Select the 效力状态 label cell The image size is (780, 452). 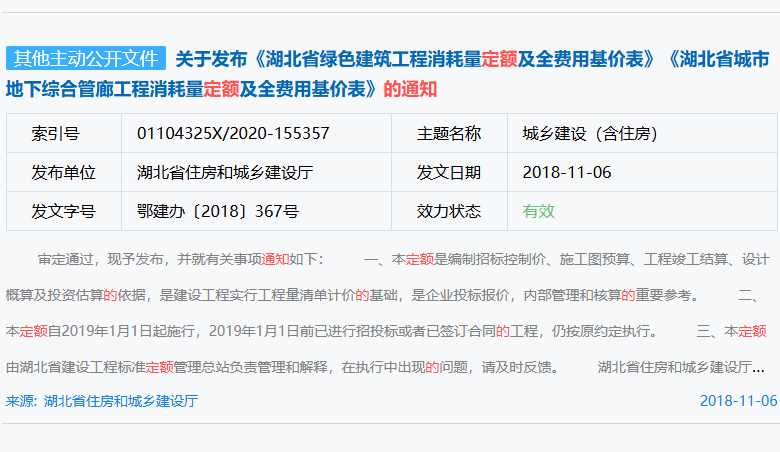448,211
